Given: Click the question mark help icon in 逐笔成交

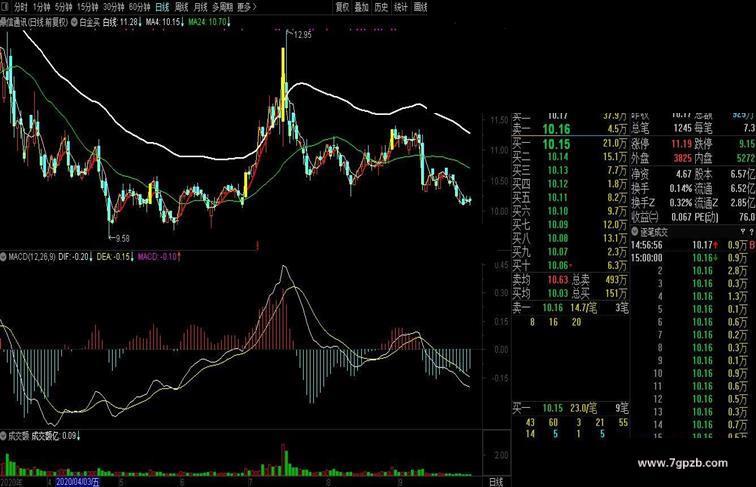Looking at the screenshot, I should pyautogui.click(x=751, y=232).
